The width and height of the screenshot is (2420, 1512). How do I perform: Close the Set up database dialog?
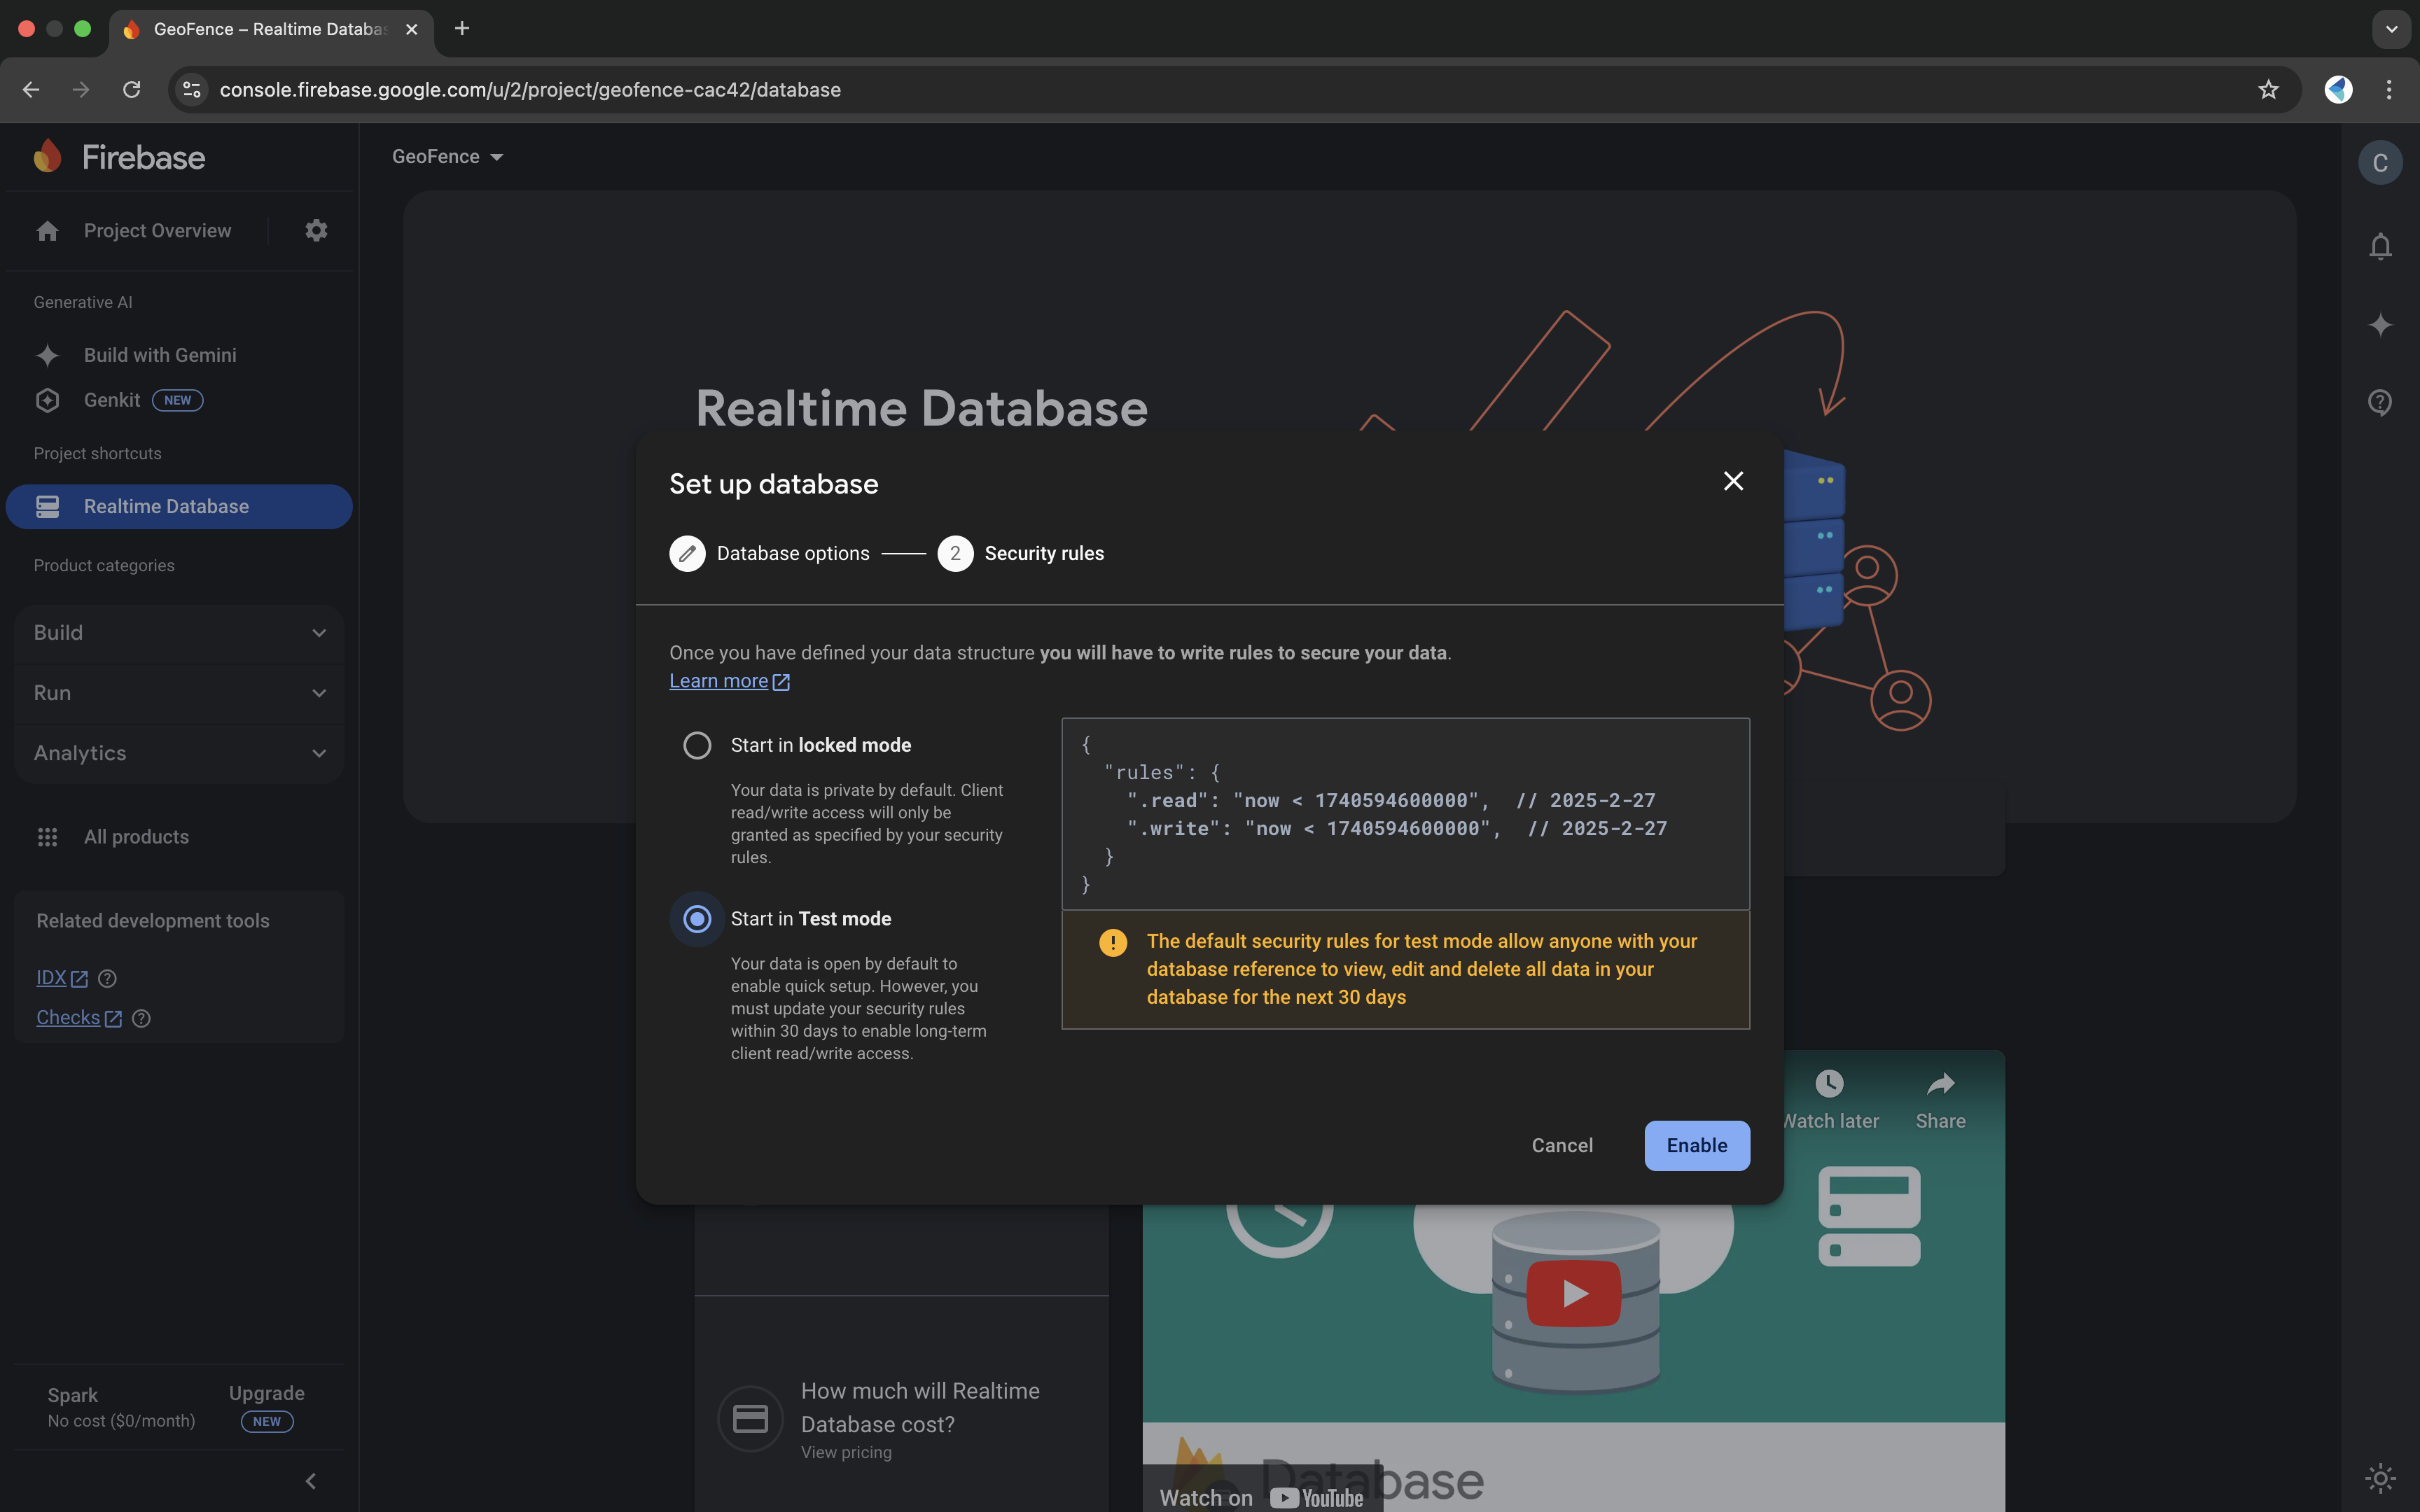[1733, 481]
